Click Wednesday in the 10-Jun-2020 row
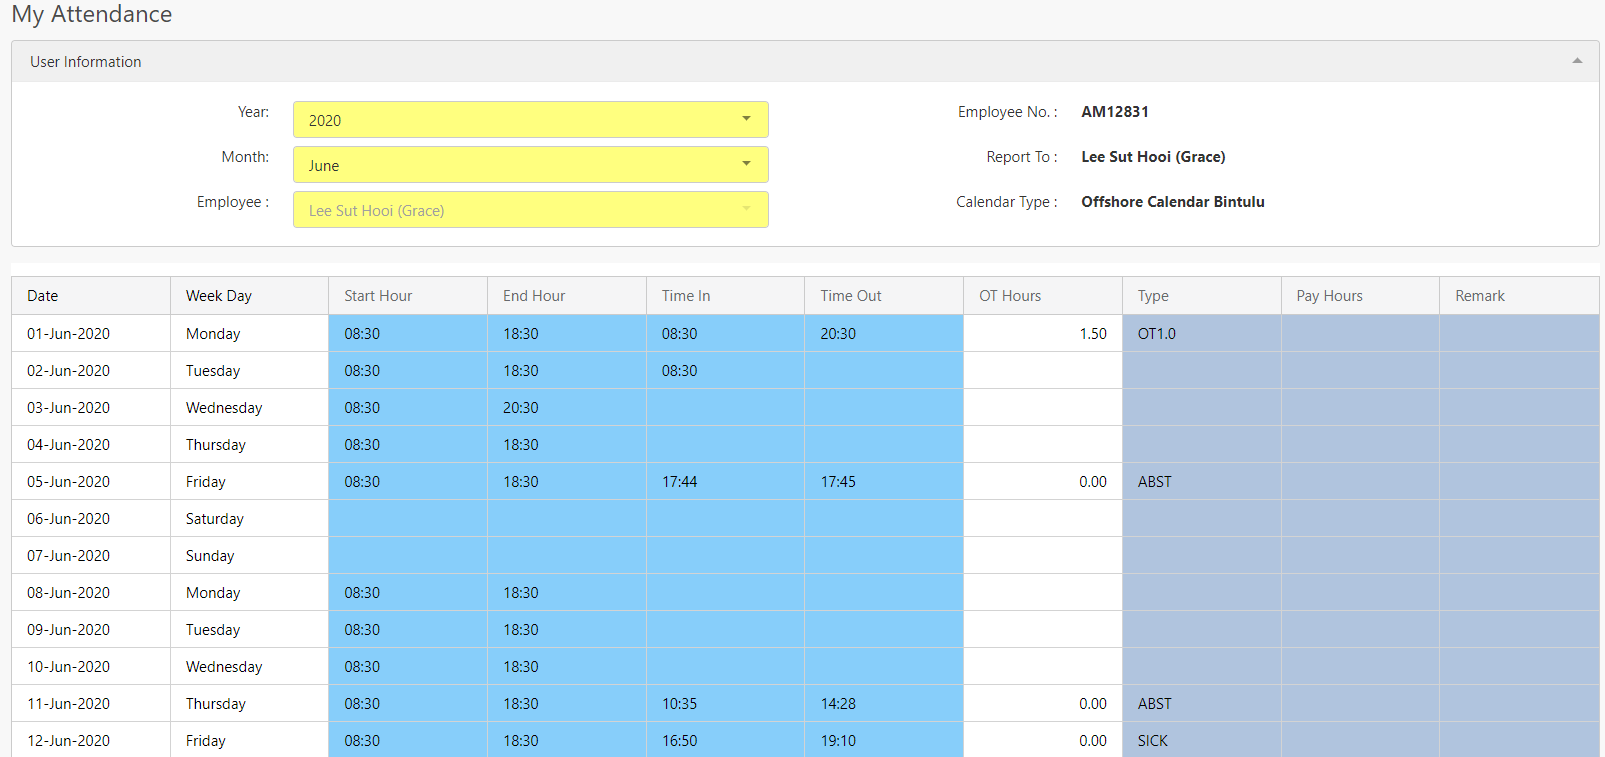 [x=249, y=667]
